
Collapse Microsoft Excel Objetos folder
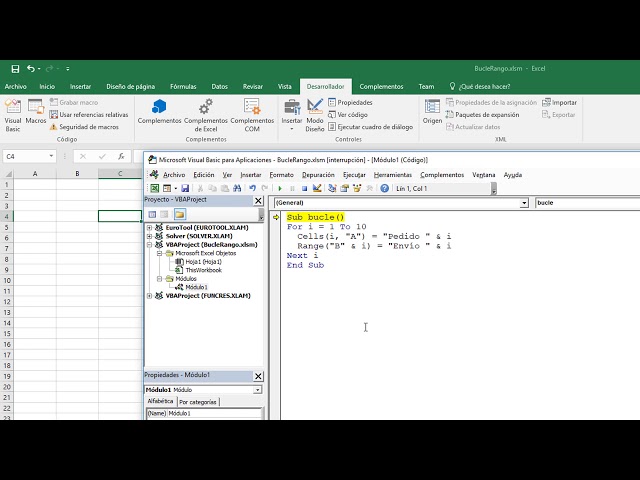tap(160, 253)
